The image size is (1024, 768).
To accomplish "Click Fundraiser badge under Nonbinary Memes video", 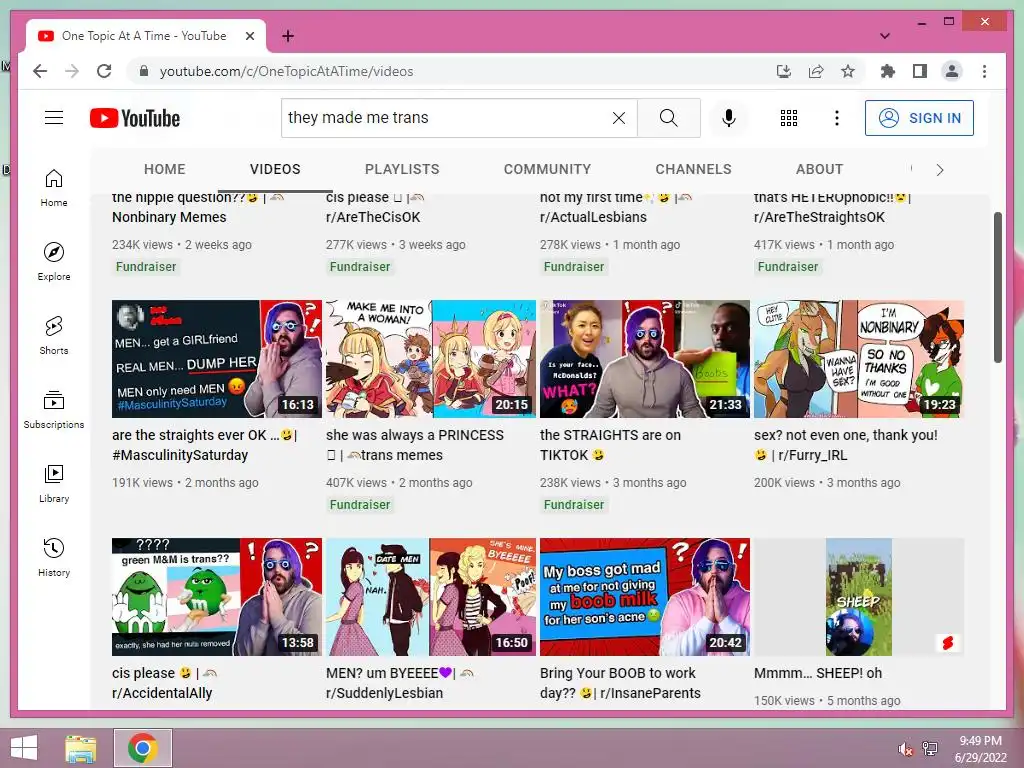I will tap(146, 266).
